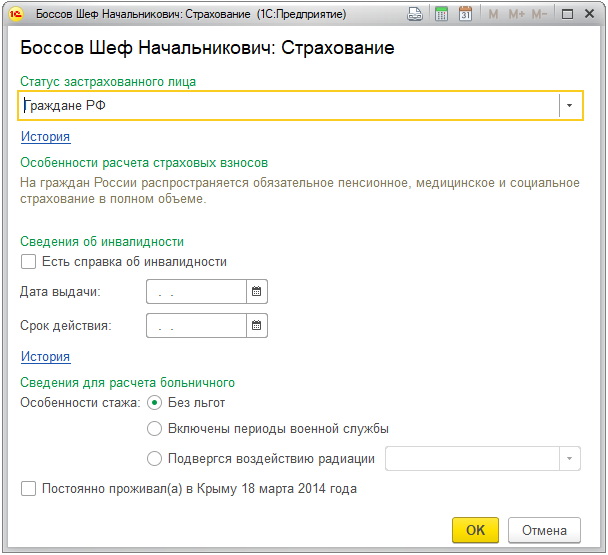Expand Статус застрахованного лица dropdown arrow
Image resolution: width=608 pixels, height=555 pixels.
tap(569, 105)
